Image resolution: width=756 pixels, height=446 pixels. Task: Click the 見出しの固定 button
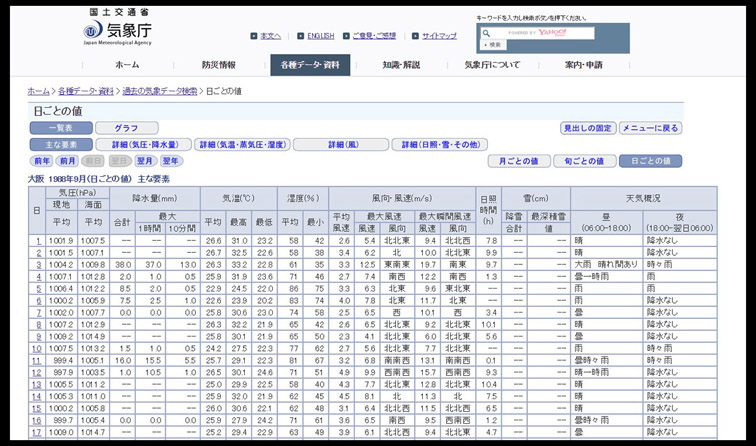click(x=588, y=128)
